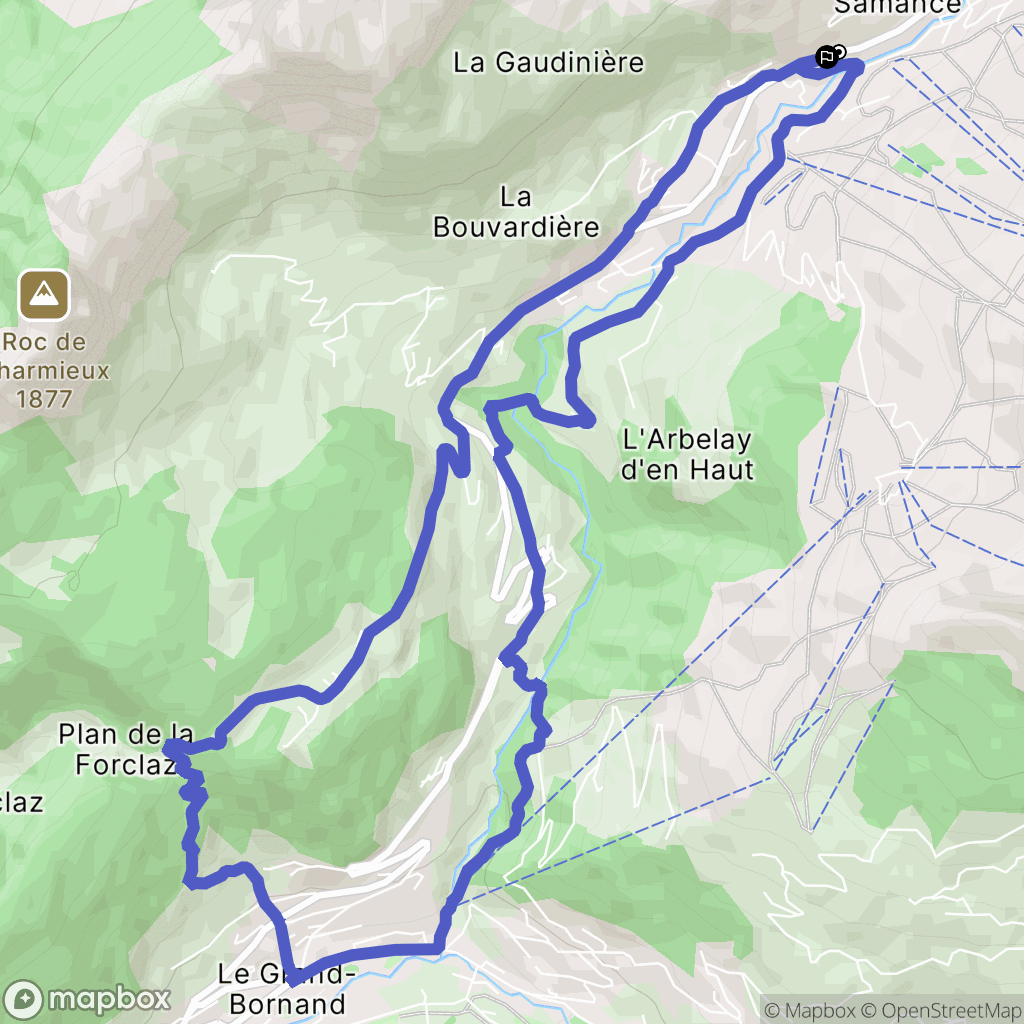Viewport: 1024px width, 1024px height.
Task: Click the Mapbox compass circle in logo
Action: (x=24, y=1000)
